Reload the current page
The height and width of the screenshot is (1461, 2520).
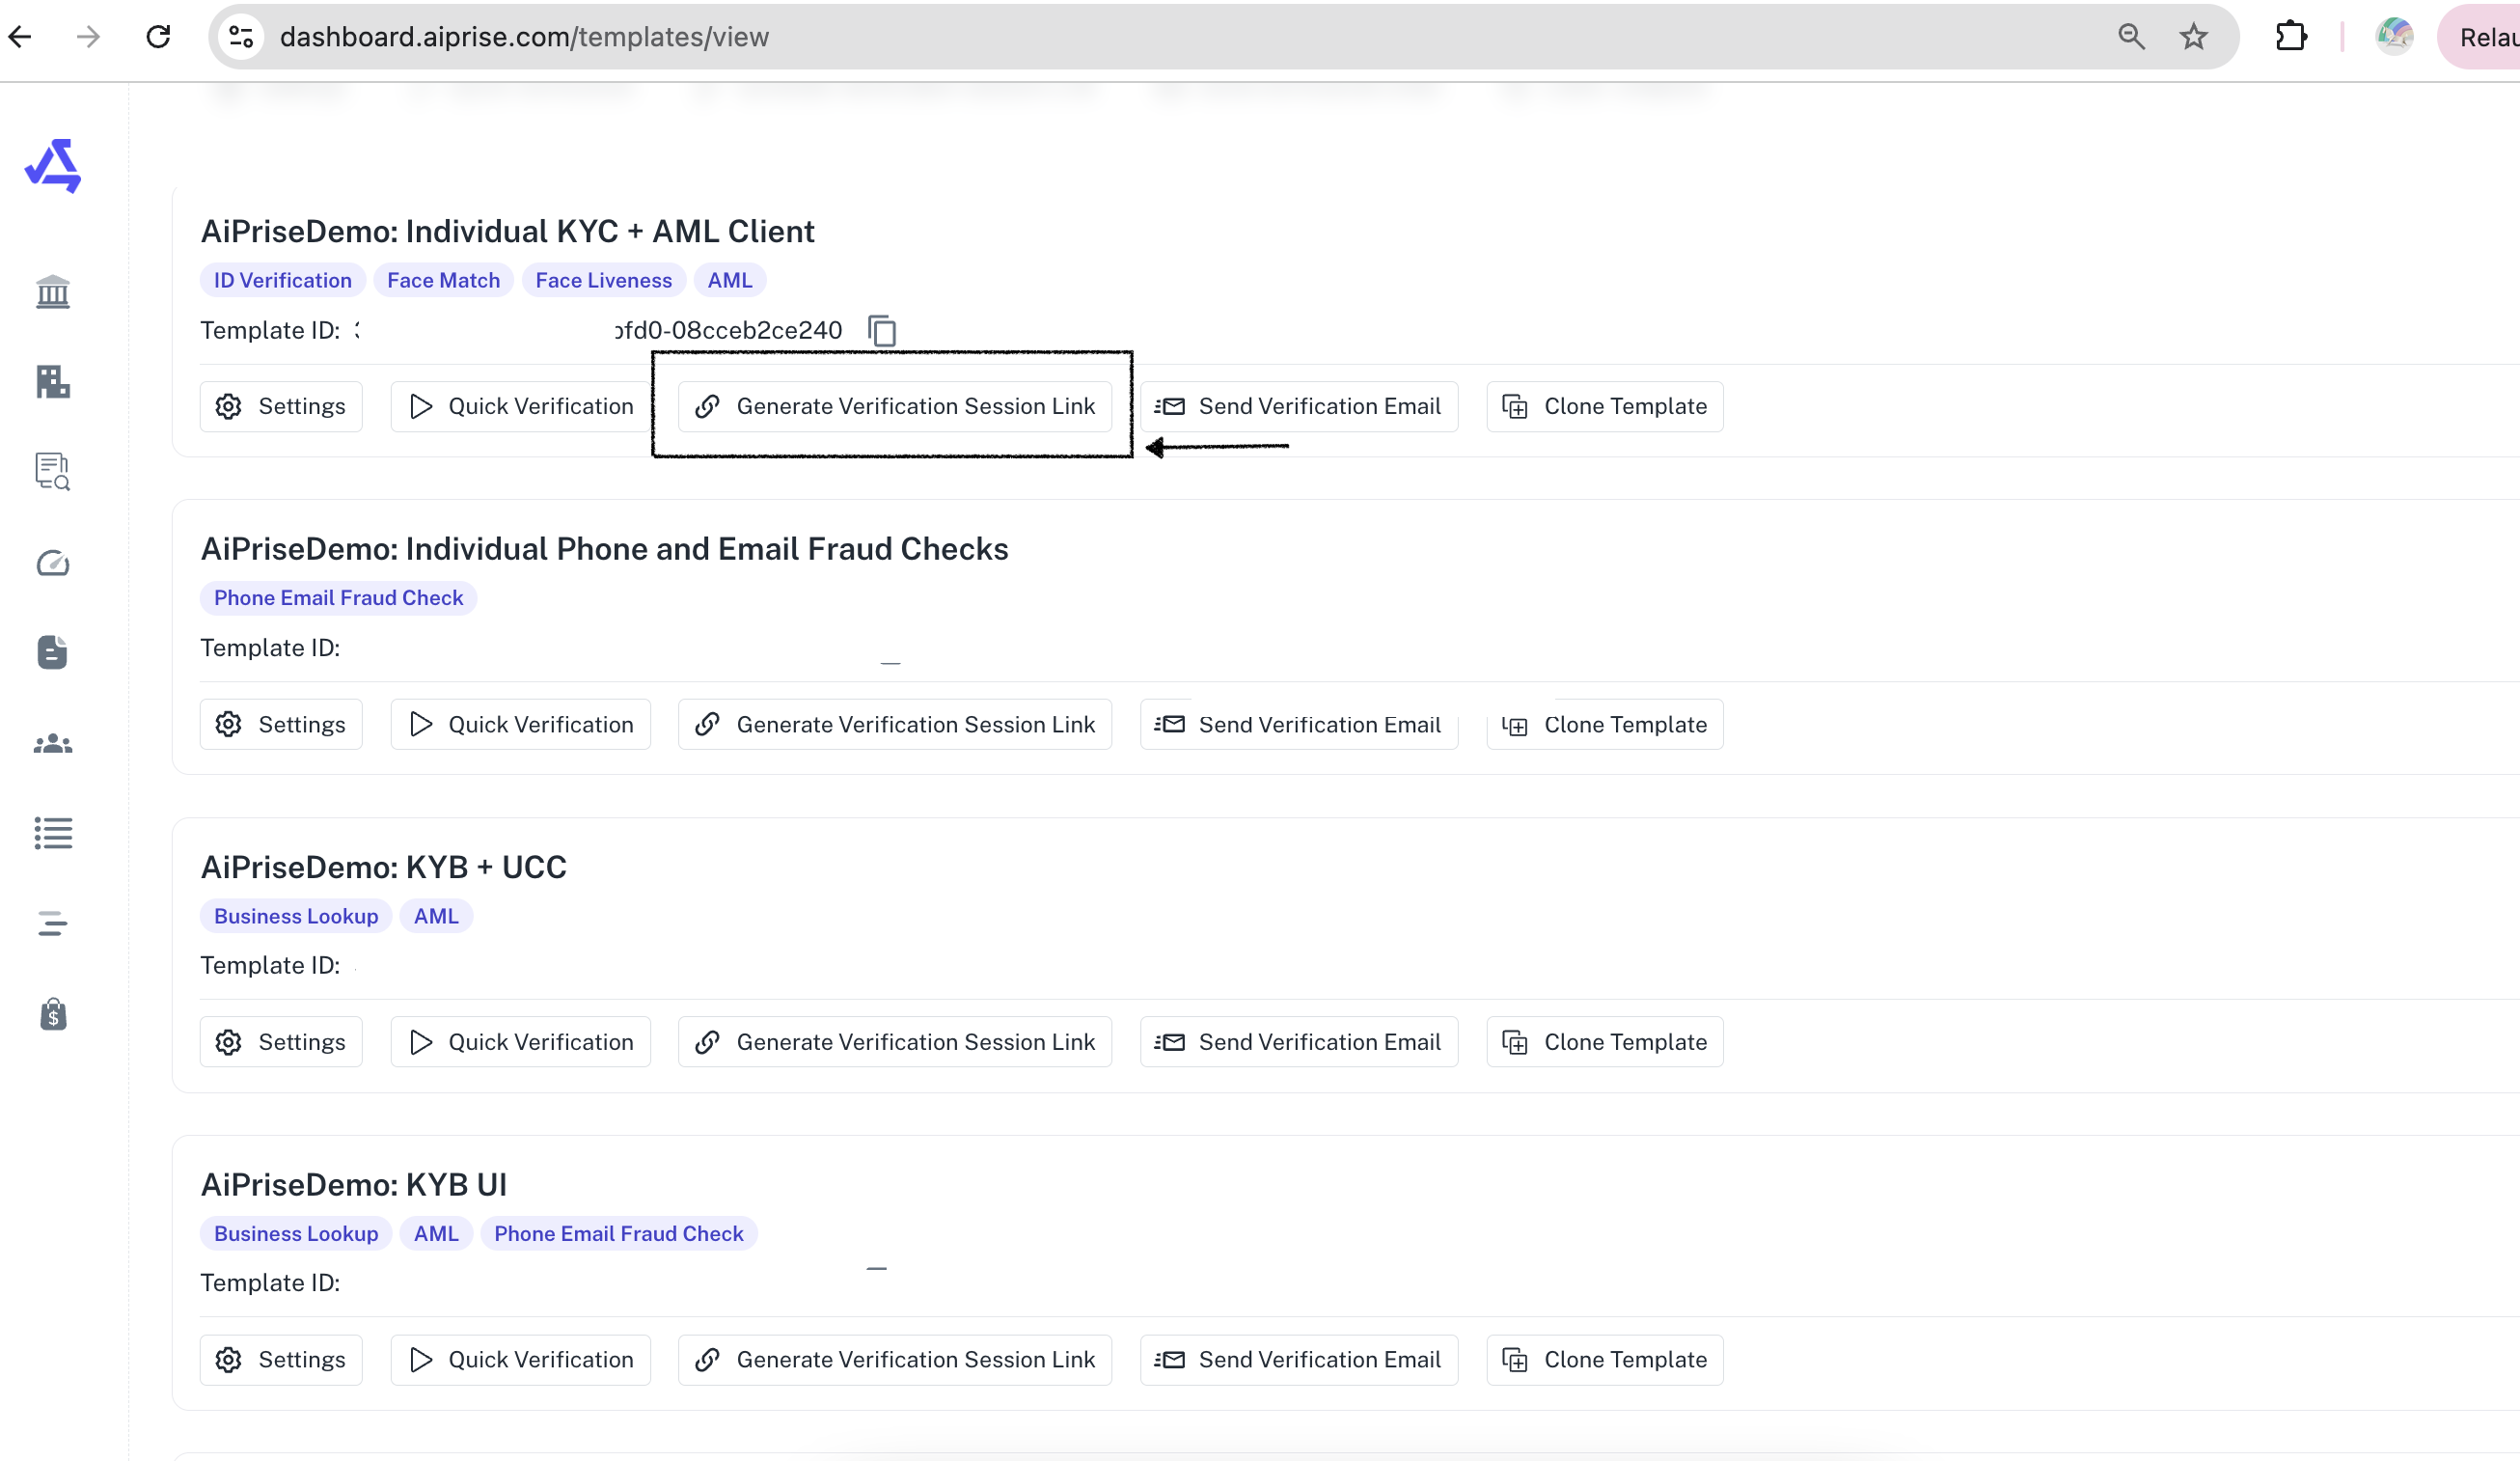click(x=158, y=37)
